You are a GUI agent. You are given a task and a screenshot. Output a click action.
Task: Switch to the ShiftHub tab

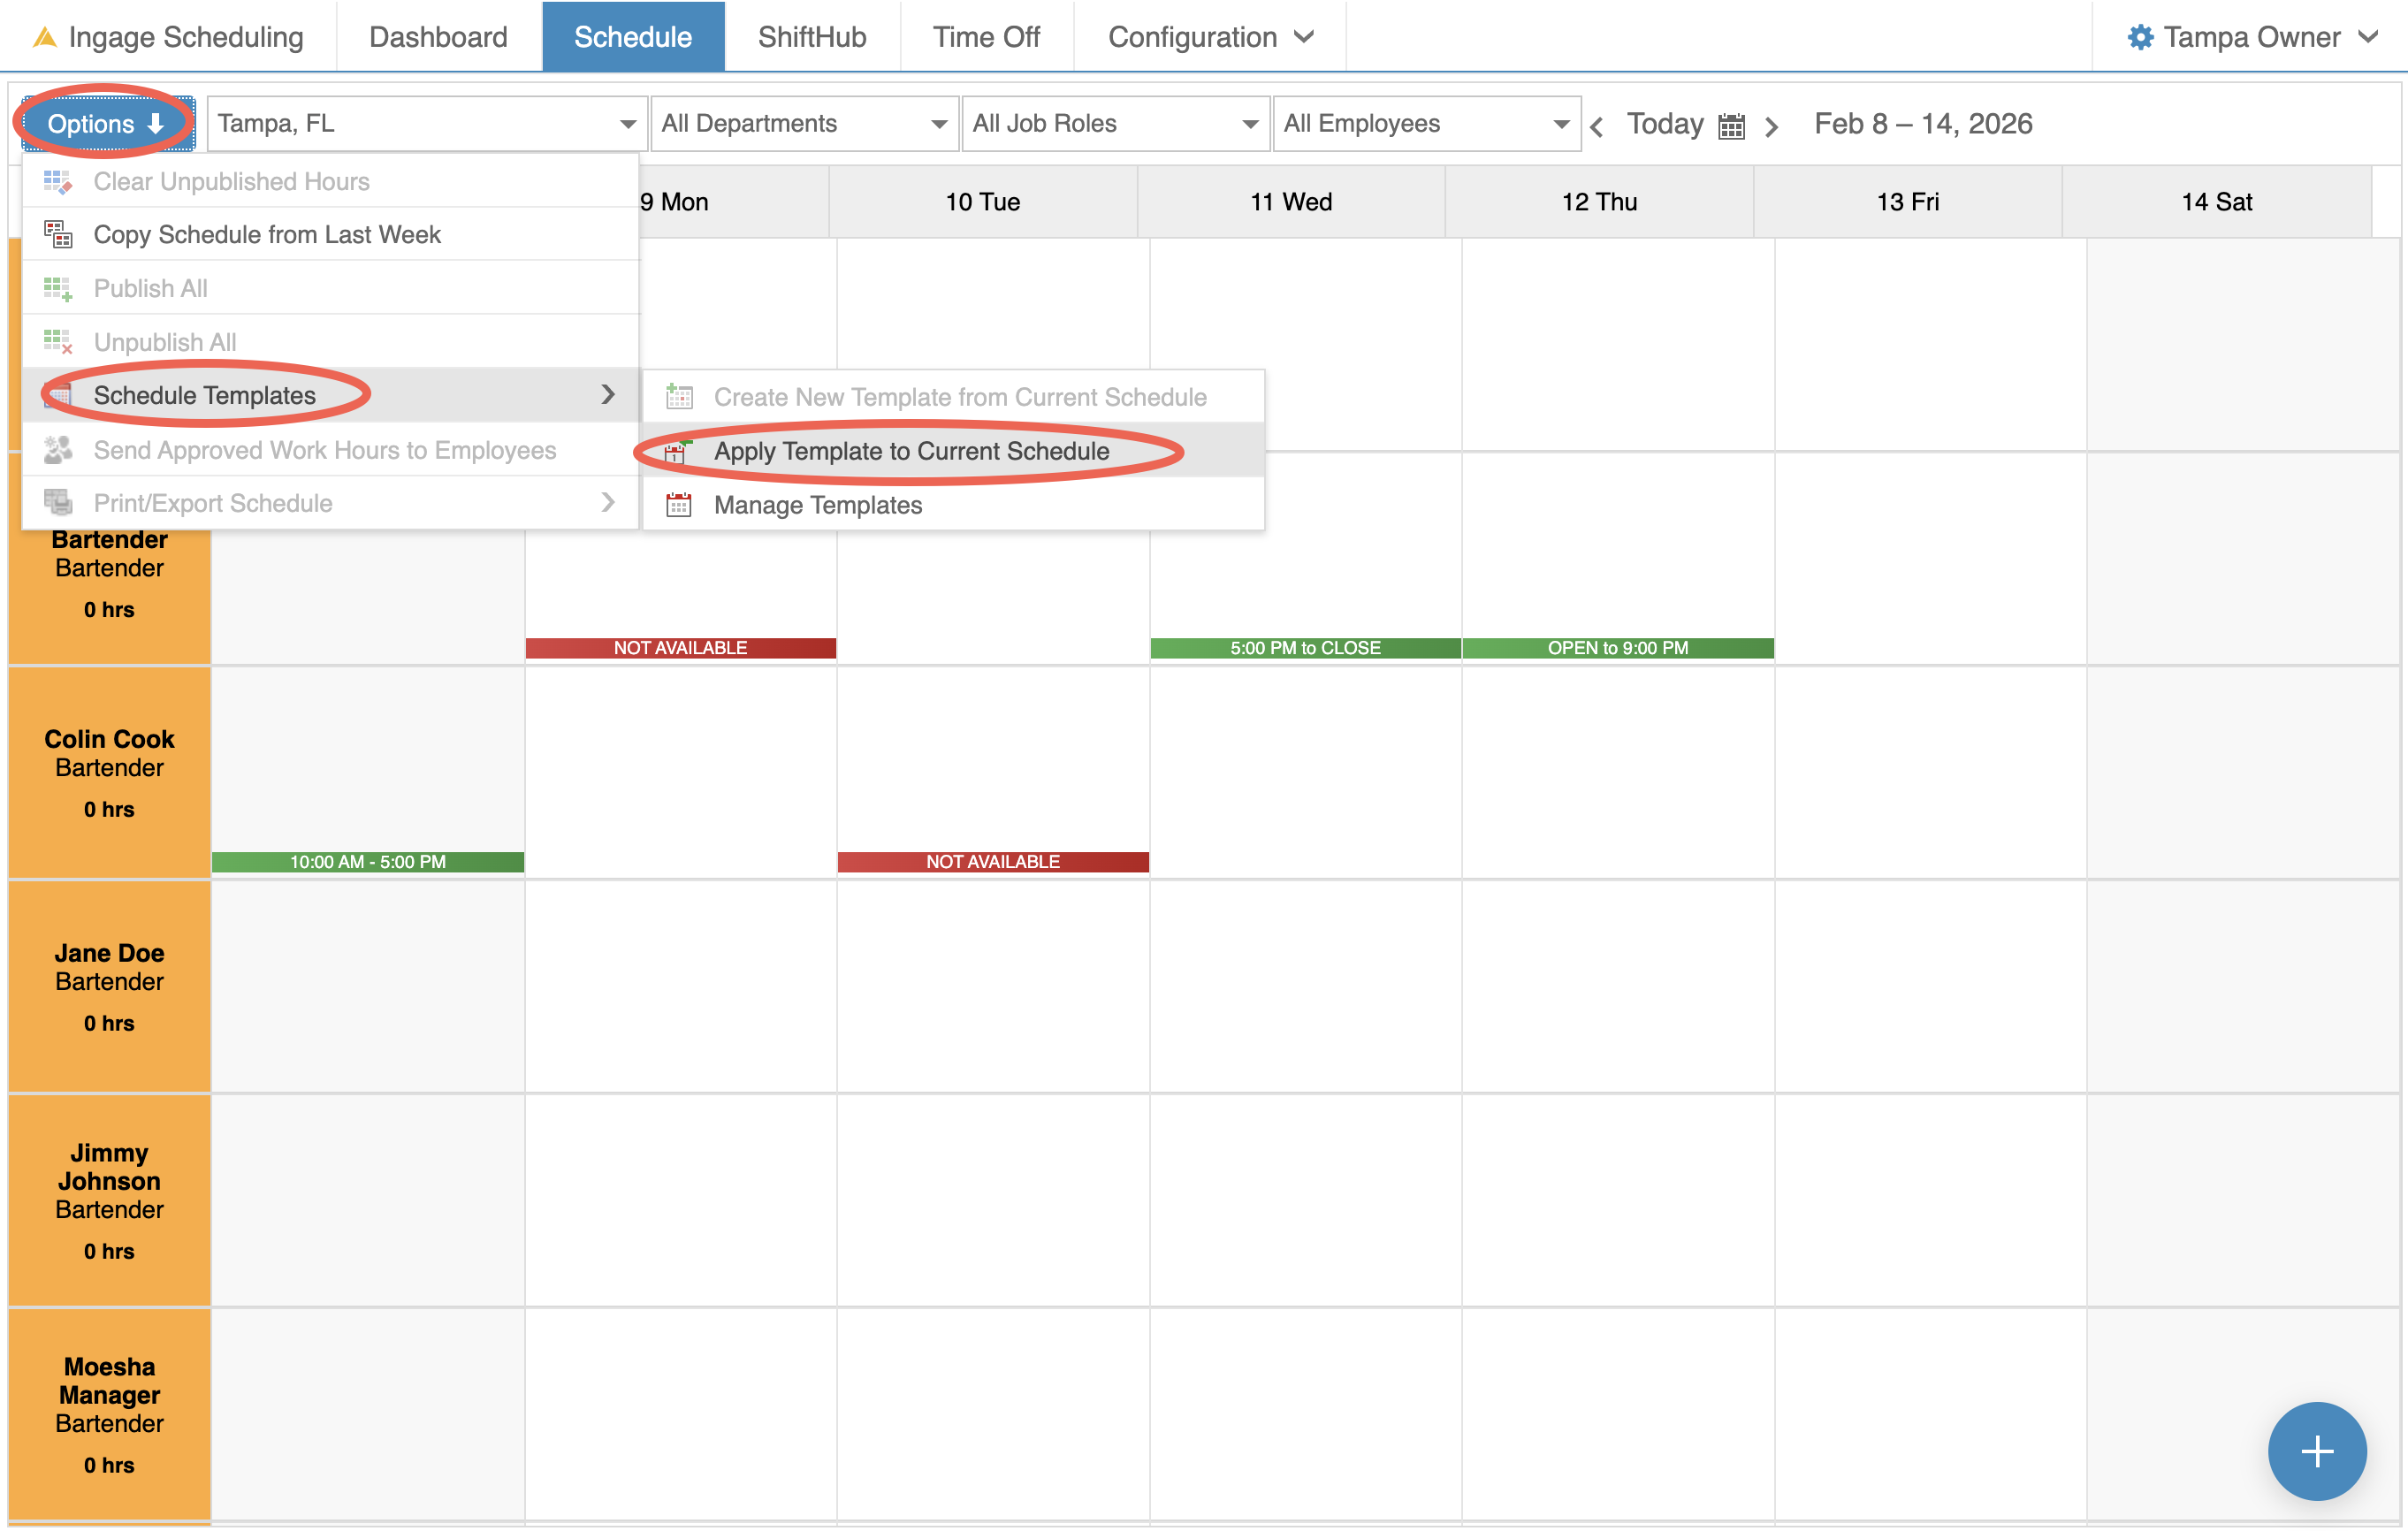point(811,37)
